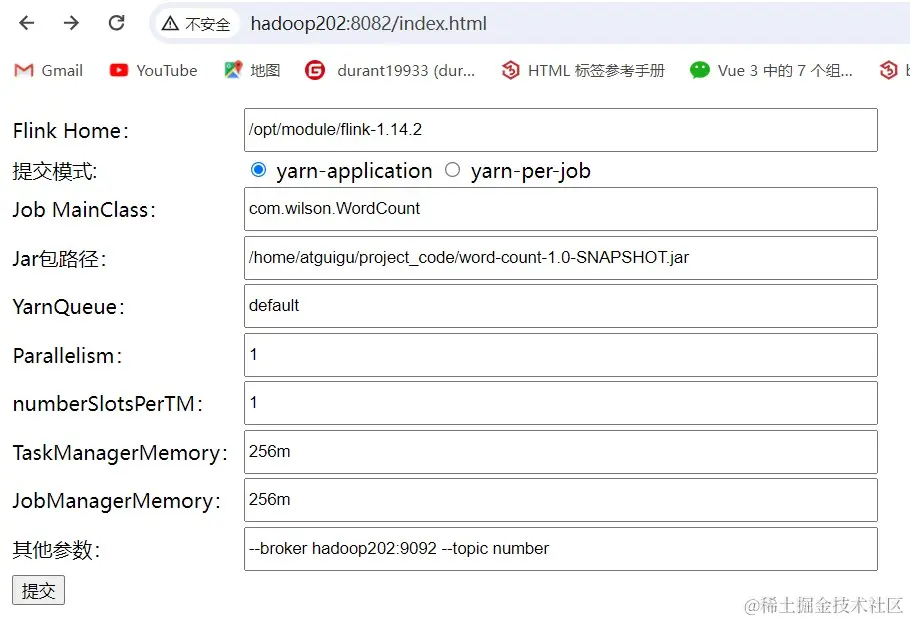Click the "Jar包路径:" label
The height and width of the screenshot is (622, 910).
click(60, 258)
